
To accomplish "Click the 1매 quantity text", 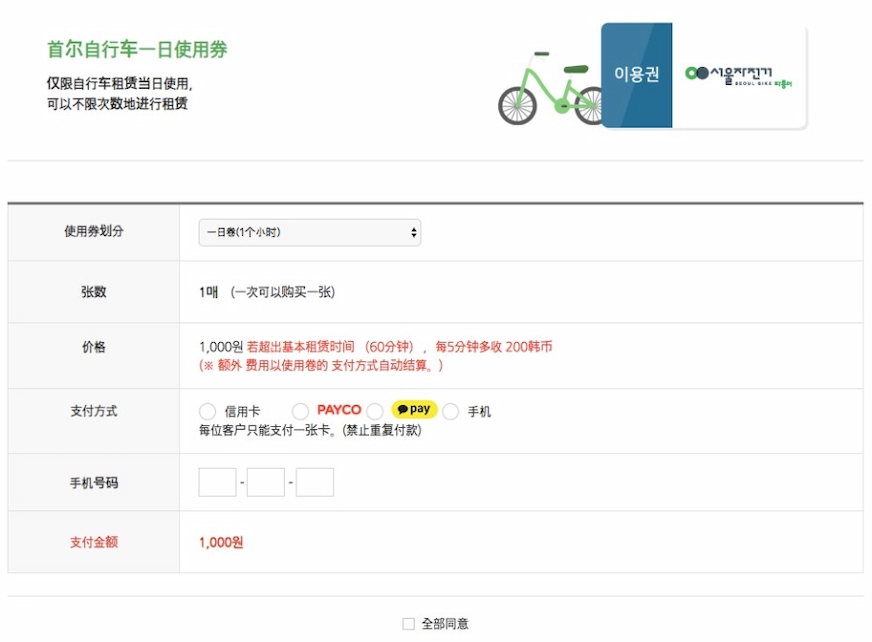I will tap(209, 292).
